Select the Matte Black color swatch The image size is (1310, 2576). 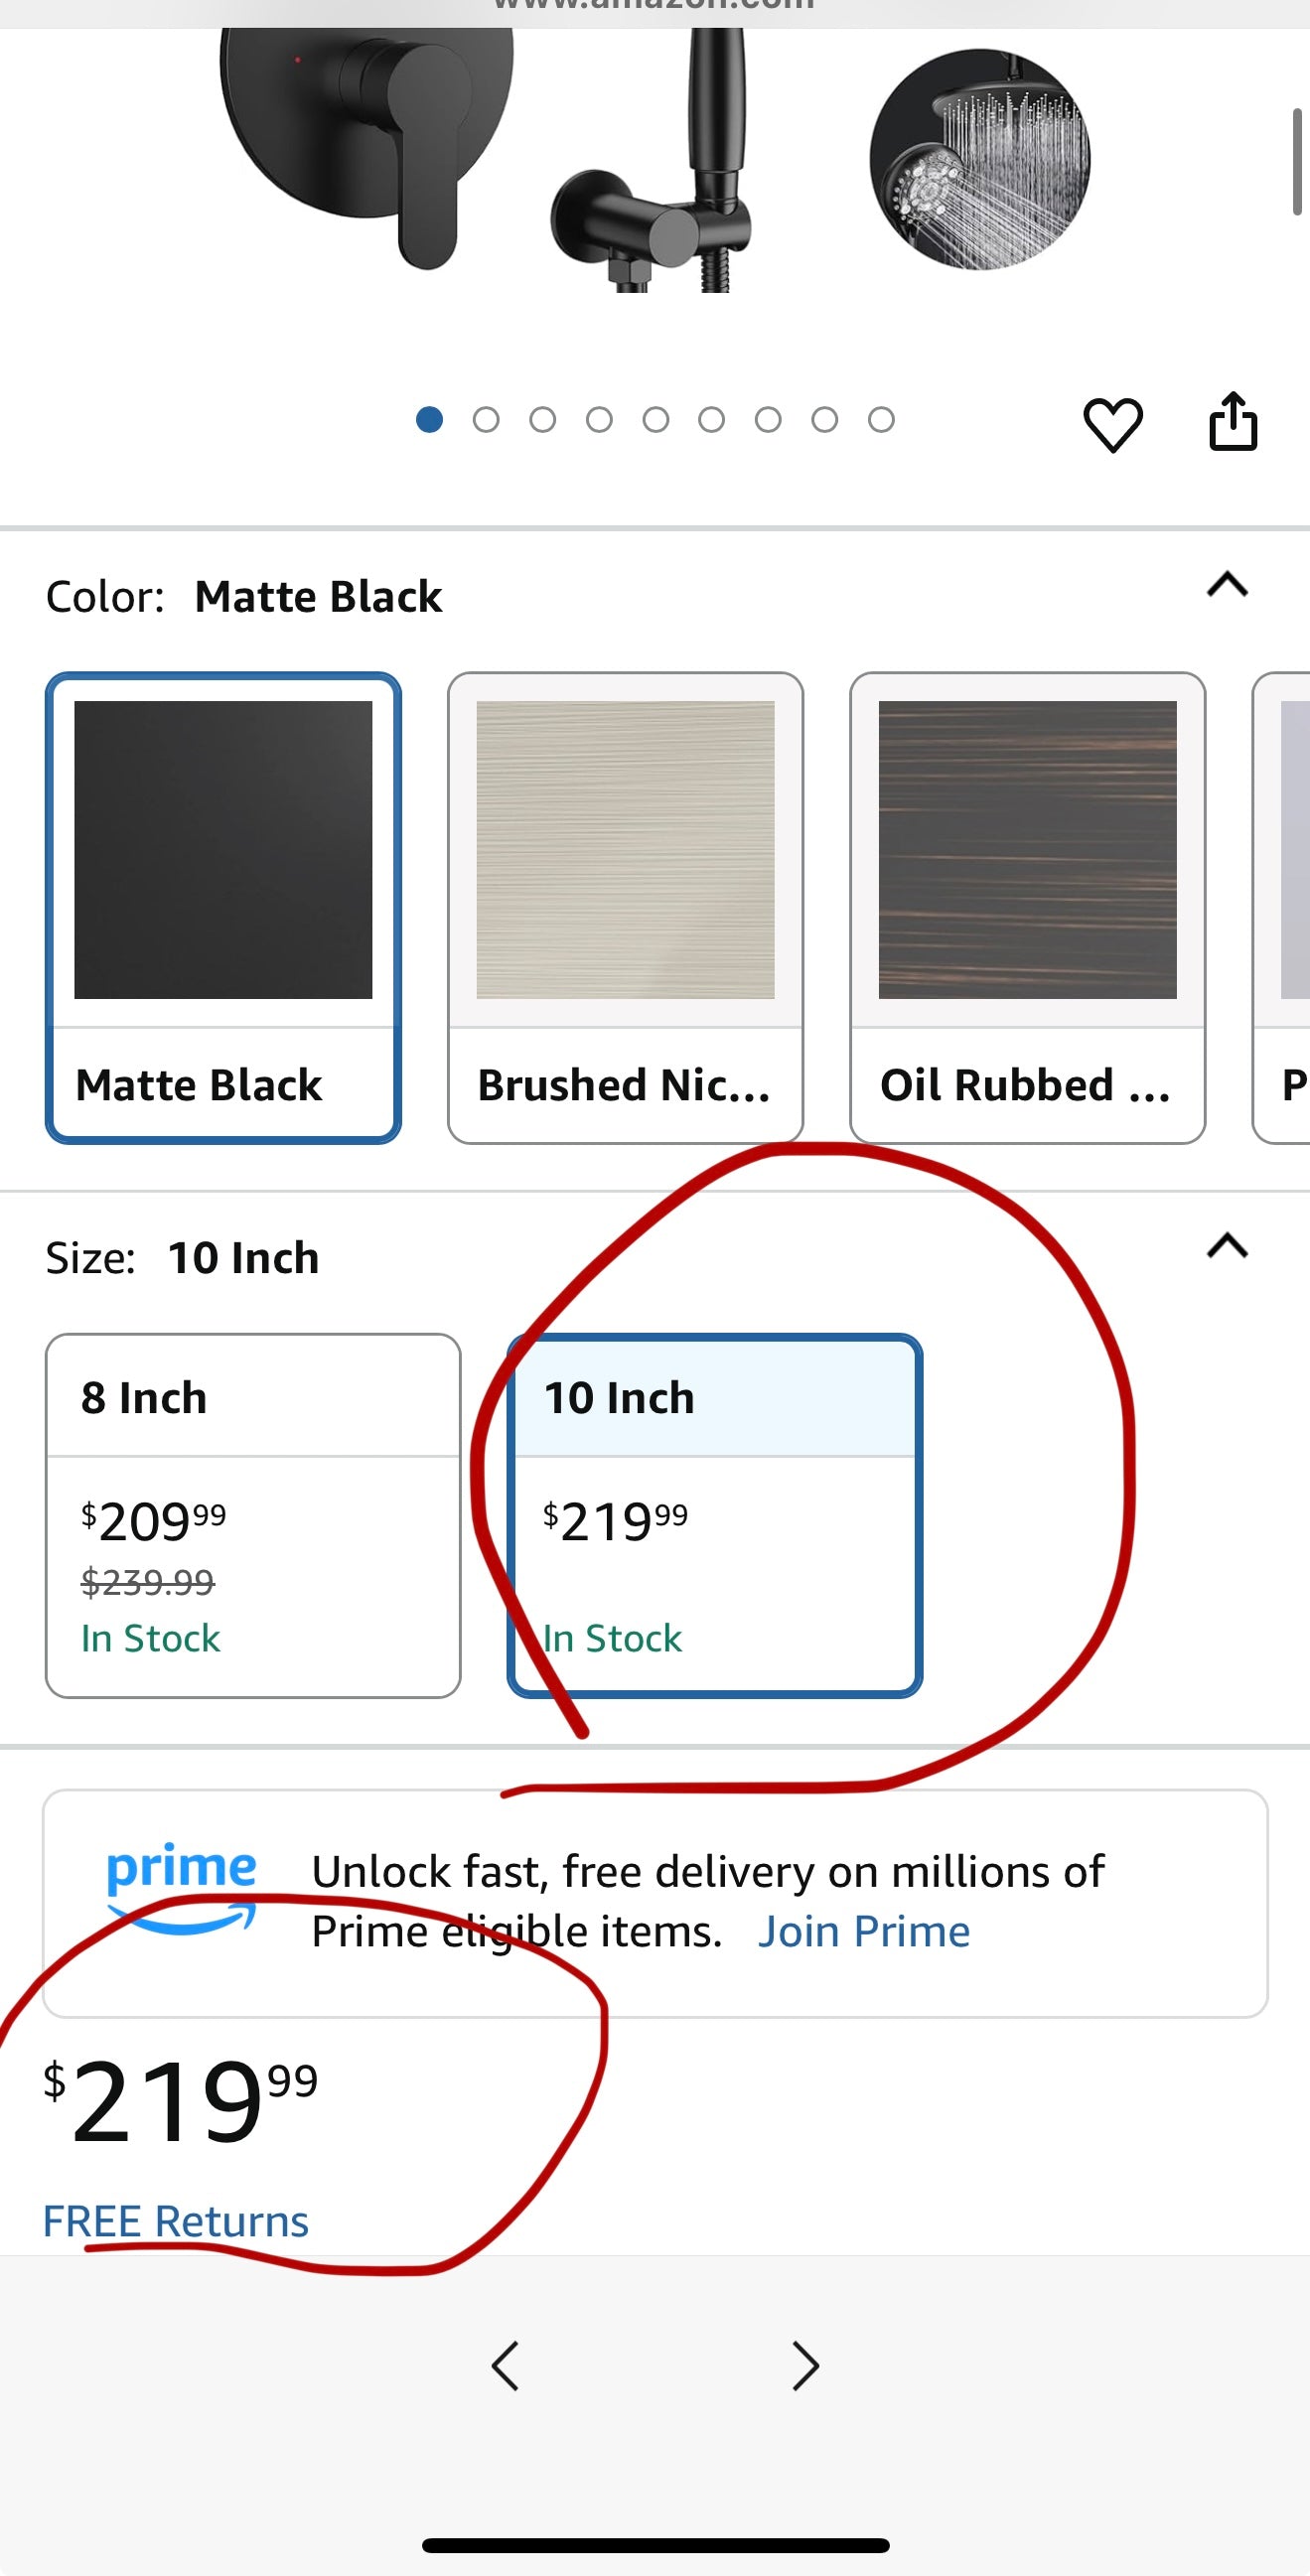pyautogui.click(x=223, y=907)
